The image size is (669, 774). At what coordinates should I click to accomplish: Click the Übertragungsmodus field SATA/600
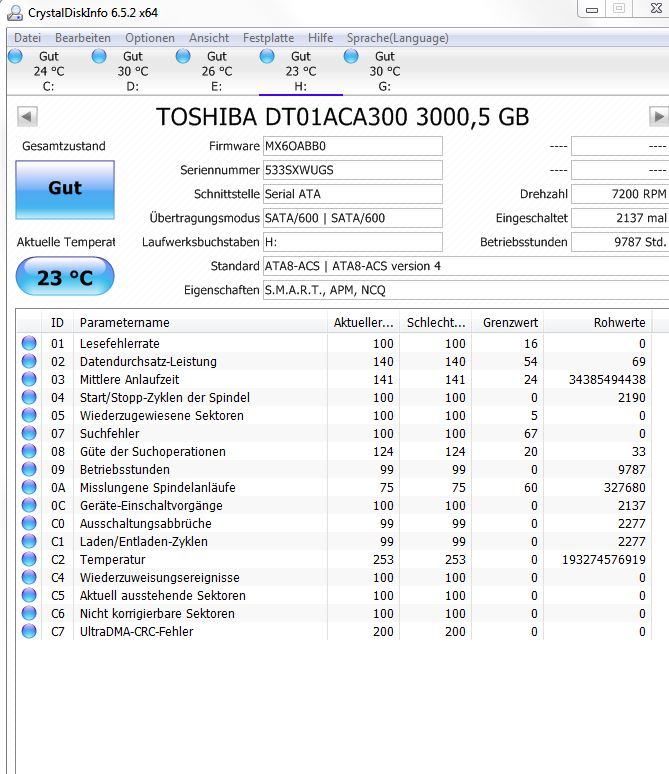(353, 218)
